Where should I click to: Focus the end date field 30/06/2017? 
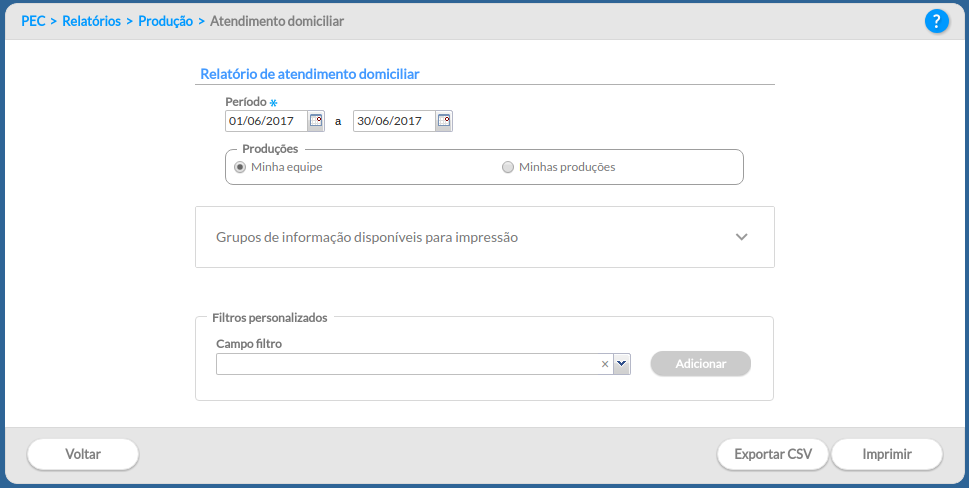tap(394, 121)
